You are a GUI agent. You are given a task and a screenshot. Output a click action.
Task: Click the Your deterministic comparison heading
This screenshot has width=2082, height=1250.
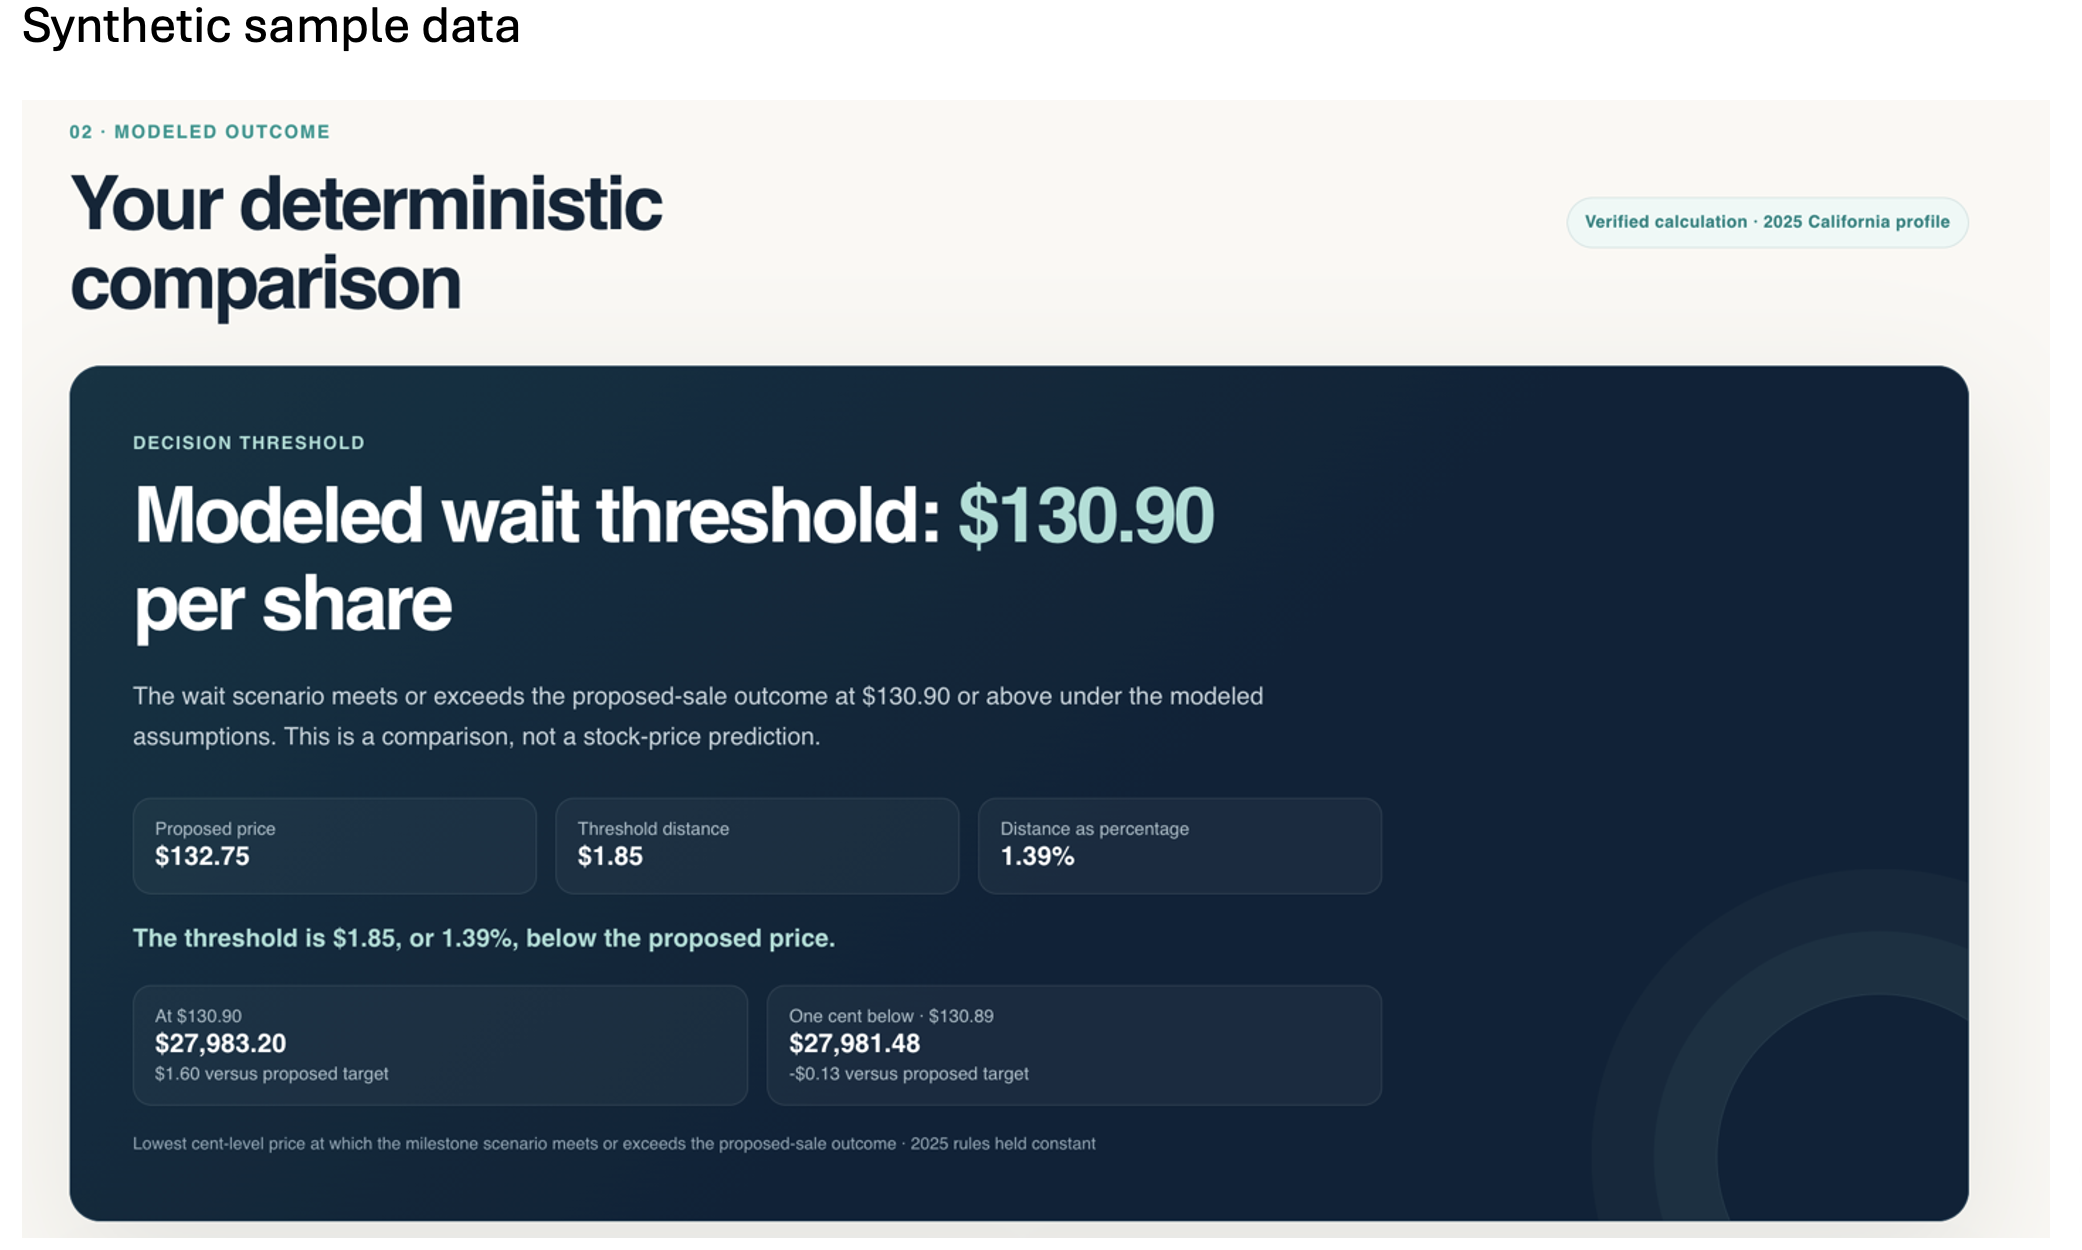click(x=366, y=243)
